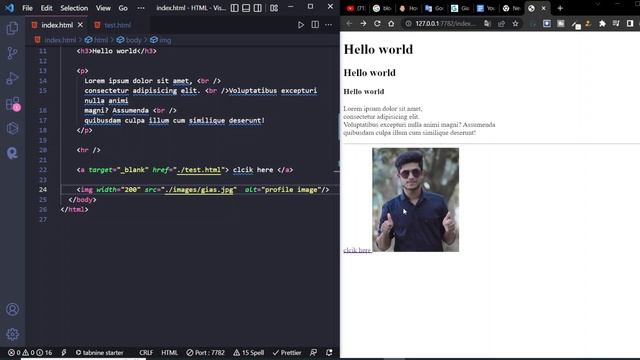Open the Go menu
The image size is (640, 360).
coord(123,8)
